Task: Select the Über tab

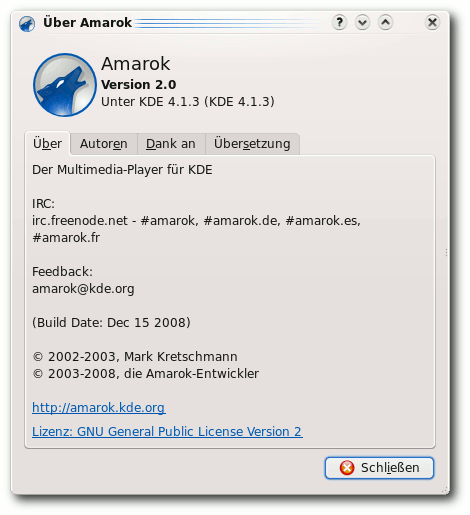Action: 47,144
